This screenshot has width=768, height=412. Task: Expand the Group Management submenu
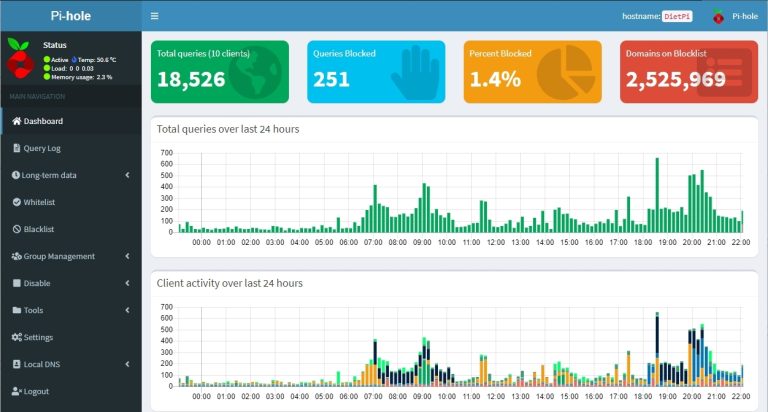(127, 256)
